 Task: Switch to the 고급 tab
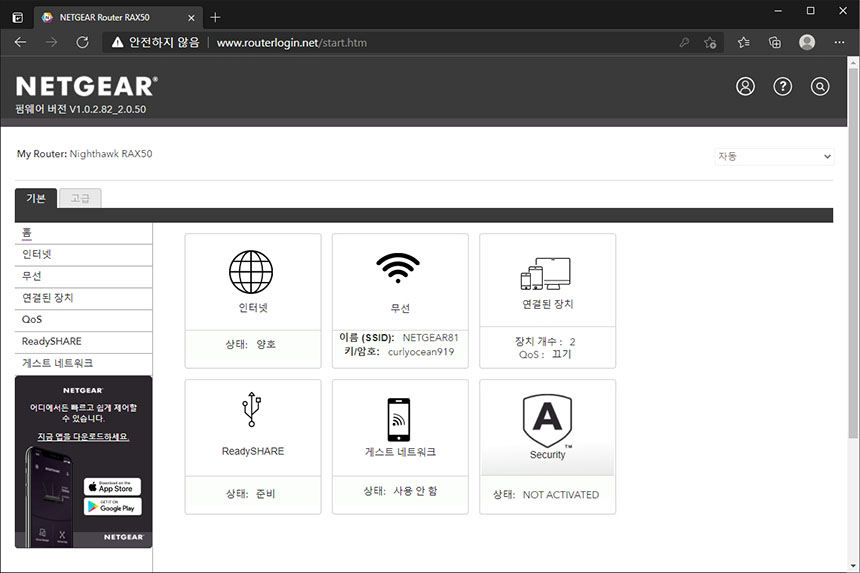click(x=80, y=198)
